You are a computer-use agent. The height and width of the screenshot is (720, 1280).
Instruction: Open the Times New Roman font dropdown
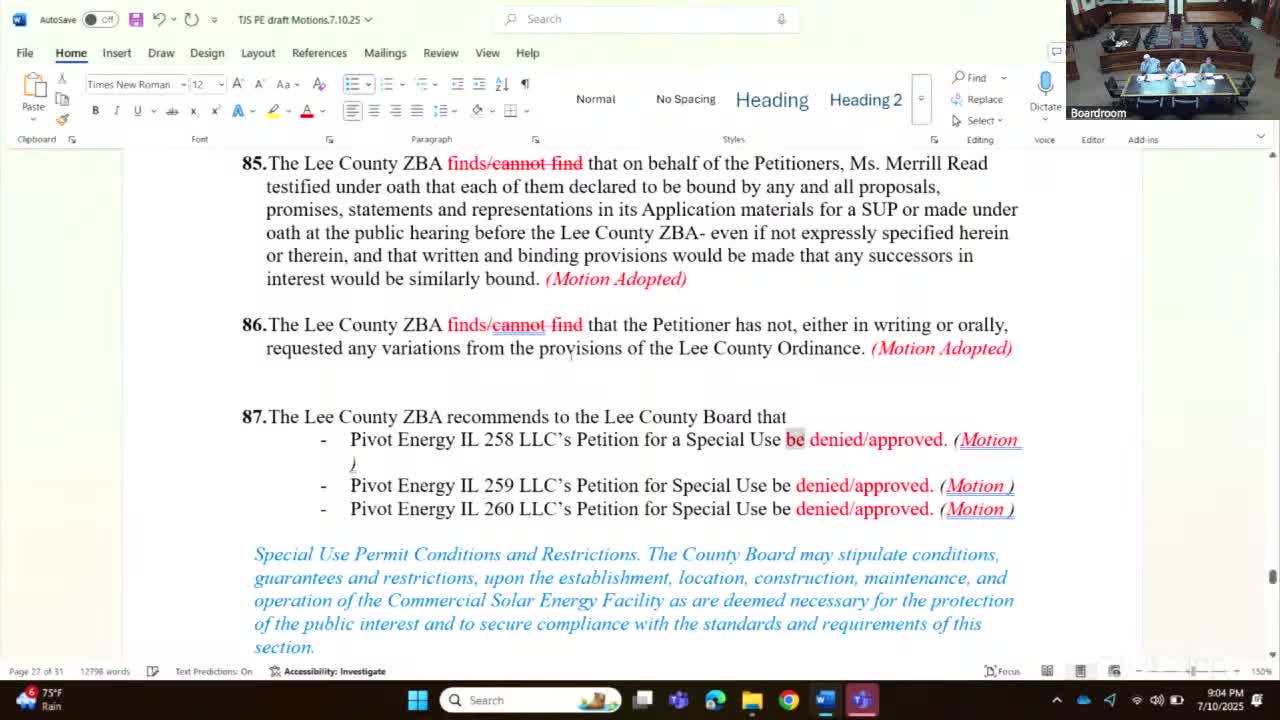click(183, 84)
